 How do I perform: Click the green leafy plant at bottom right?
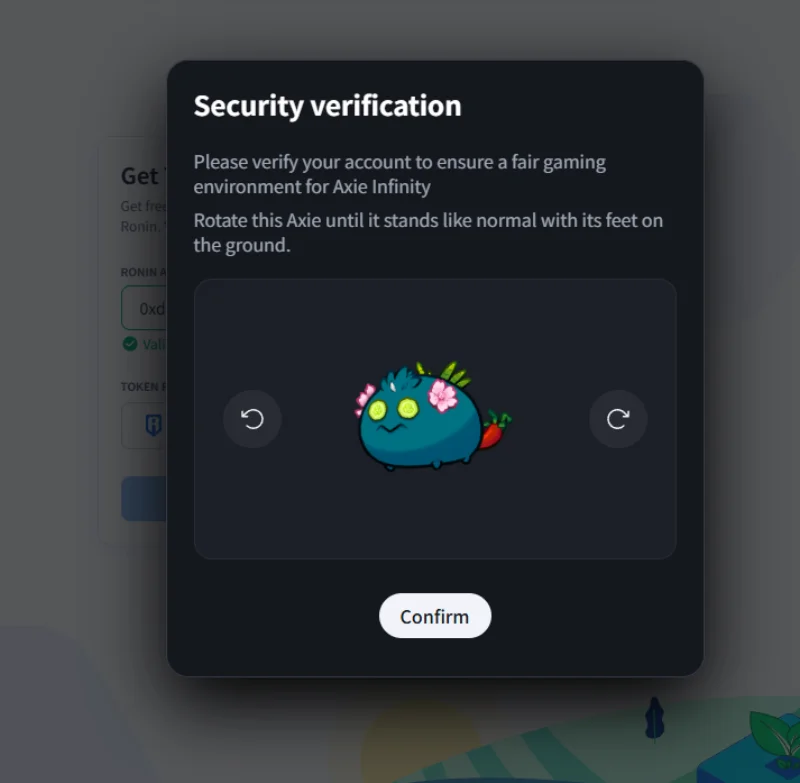pos(774,739)
